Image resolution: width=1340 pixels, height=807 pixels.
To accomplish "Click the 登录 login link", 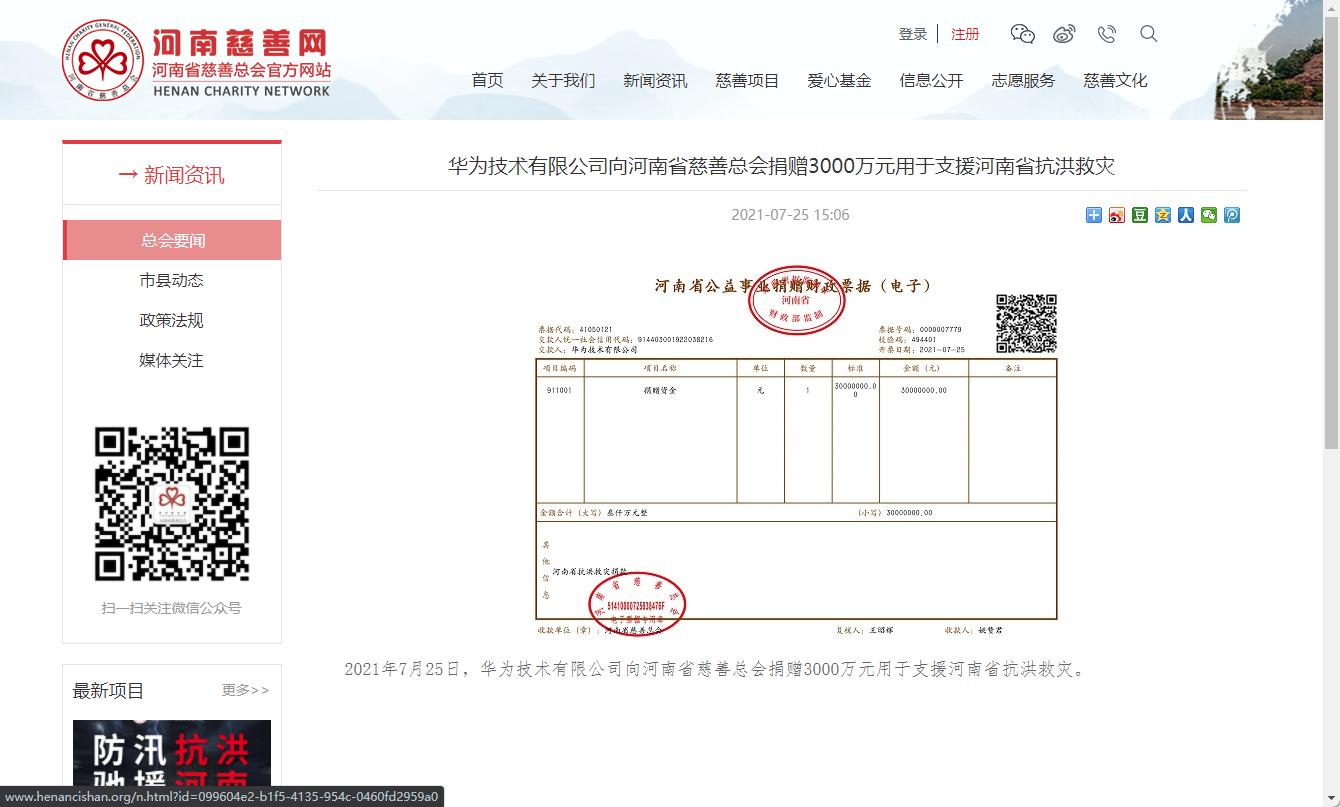I will click(x=911, y=33).
